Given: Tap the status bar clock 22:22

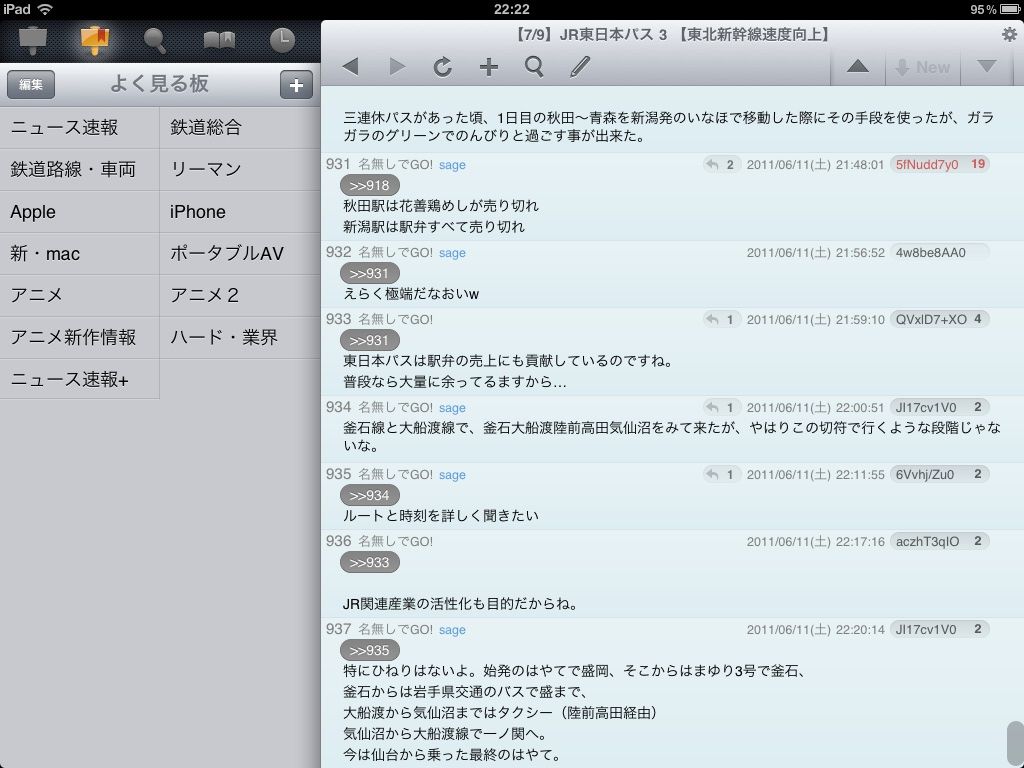Looking at the screenshot, I should coord(511,9).
